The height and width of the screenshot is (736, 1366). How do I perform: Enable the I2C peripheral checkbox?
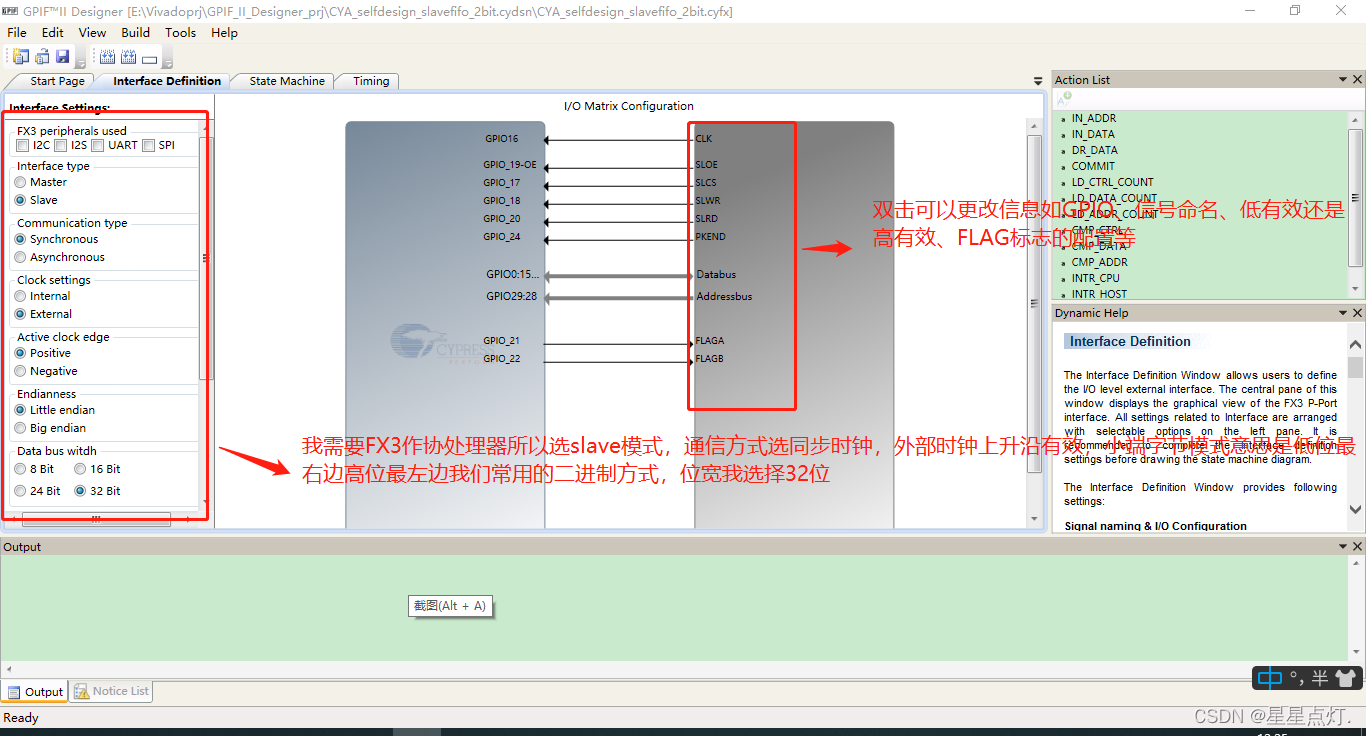22,145
